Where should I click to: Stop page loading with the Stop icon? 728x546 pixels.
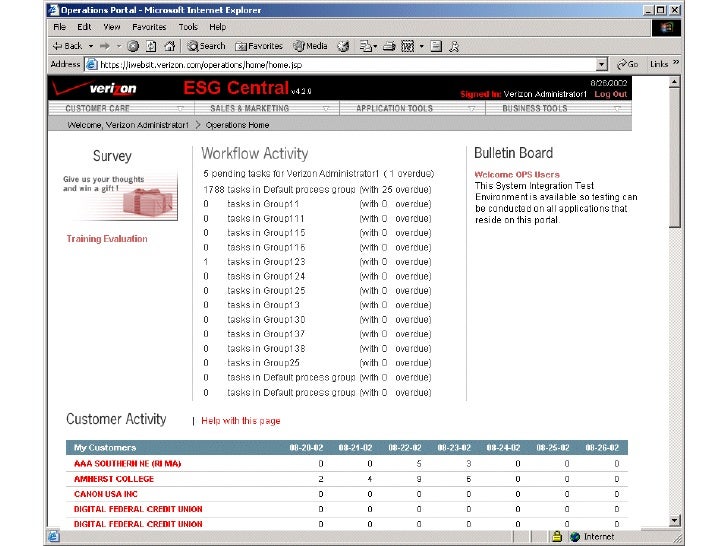tap(133, 46)
